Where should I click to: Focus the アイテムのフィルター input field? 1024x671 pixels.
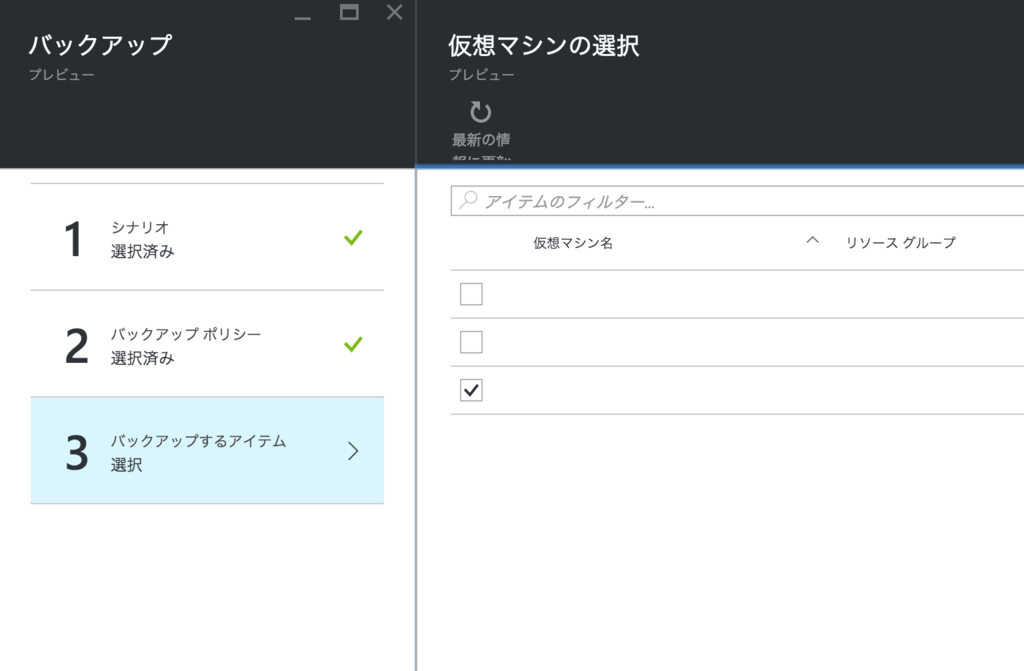pos(737,201)
